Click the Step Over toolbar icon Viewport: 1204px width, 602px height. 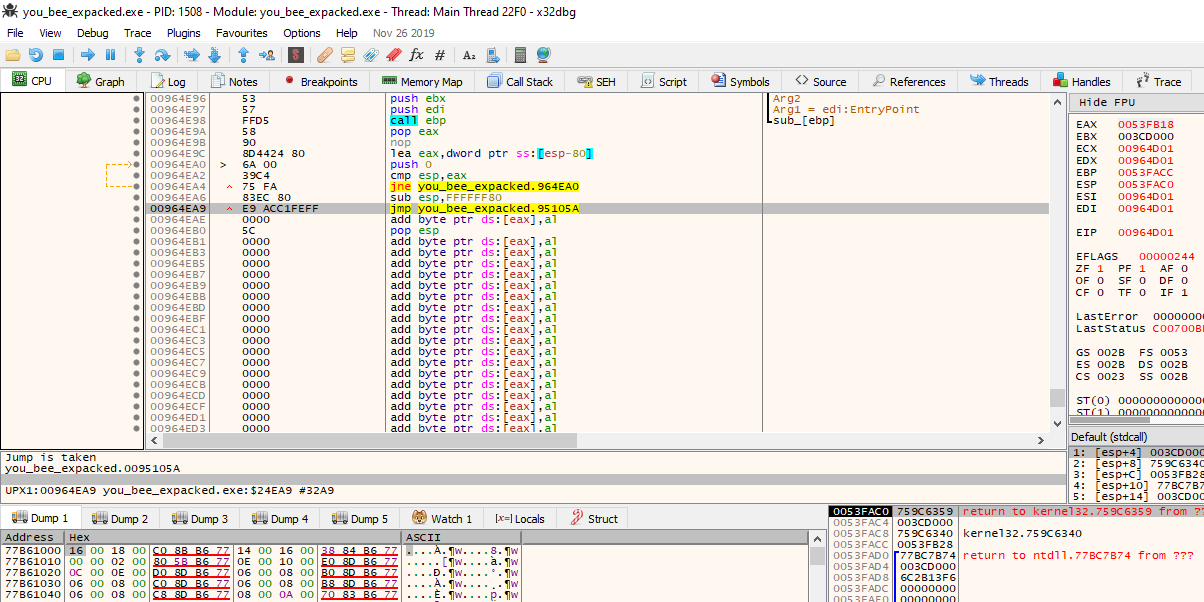pyautogui.click(x=162, y=55)
